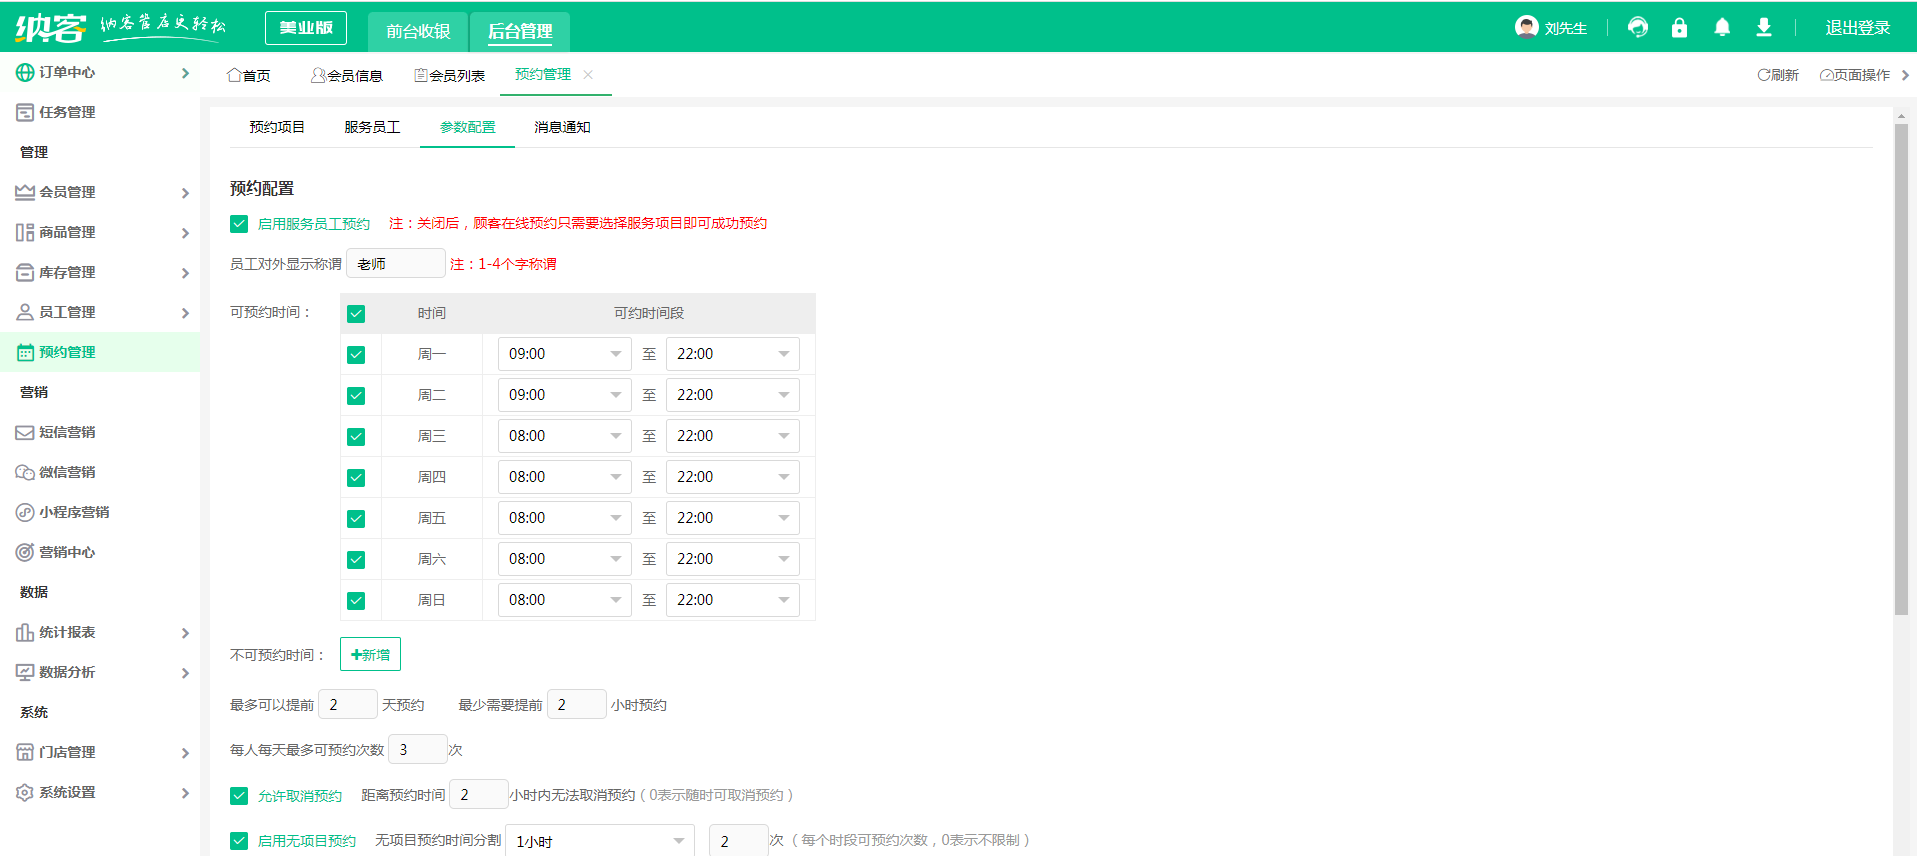Click the lock screen icon
This screenshot has height=856, width=1917.
(1679, 27)
